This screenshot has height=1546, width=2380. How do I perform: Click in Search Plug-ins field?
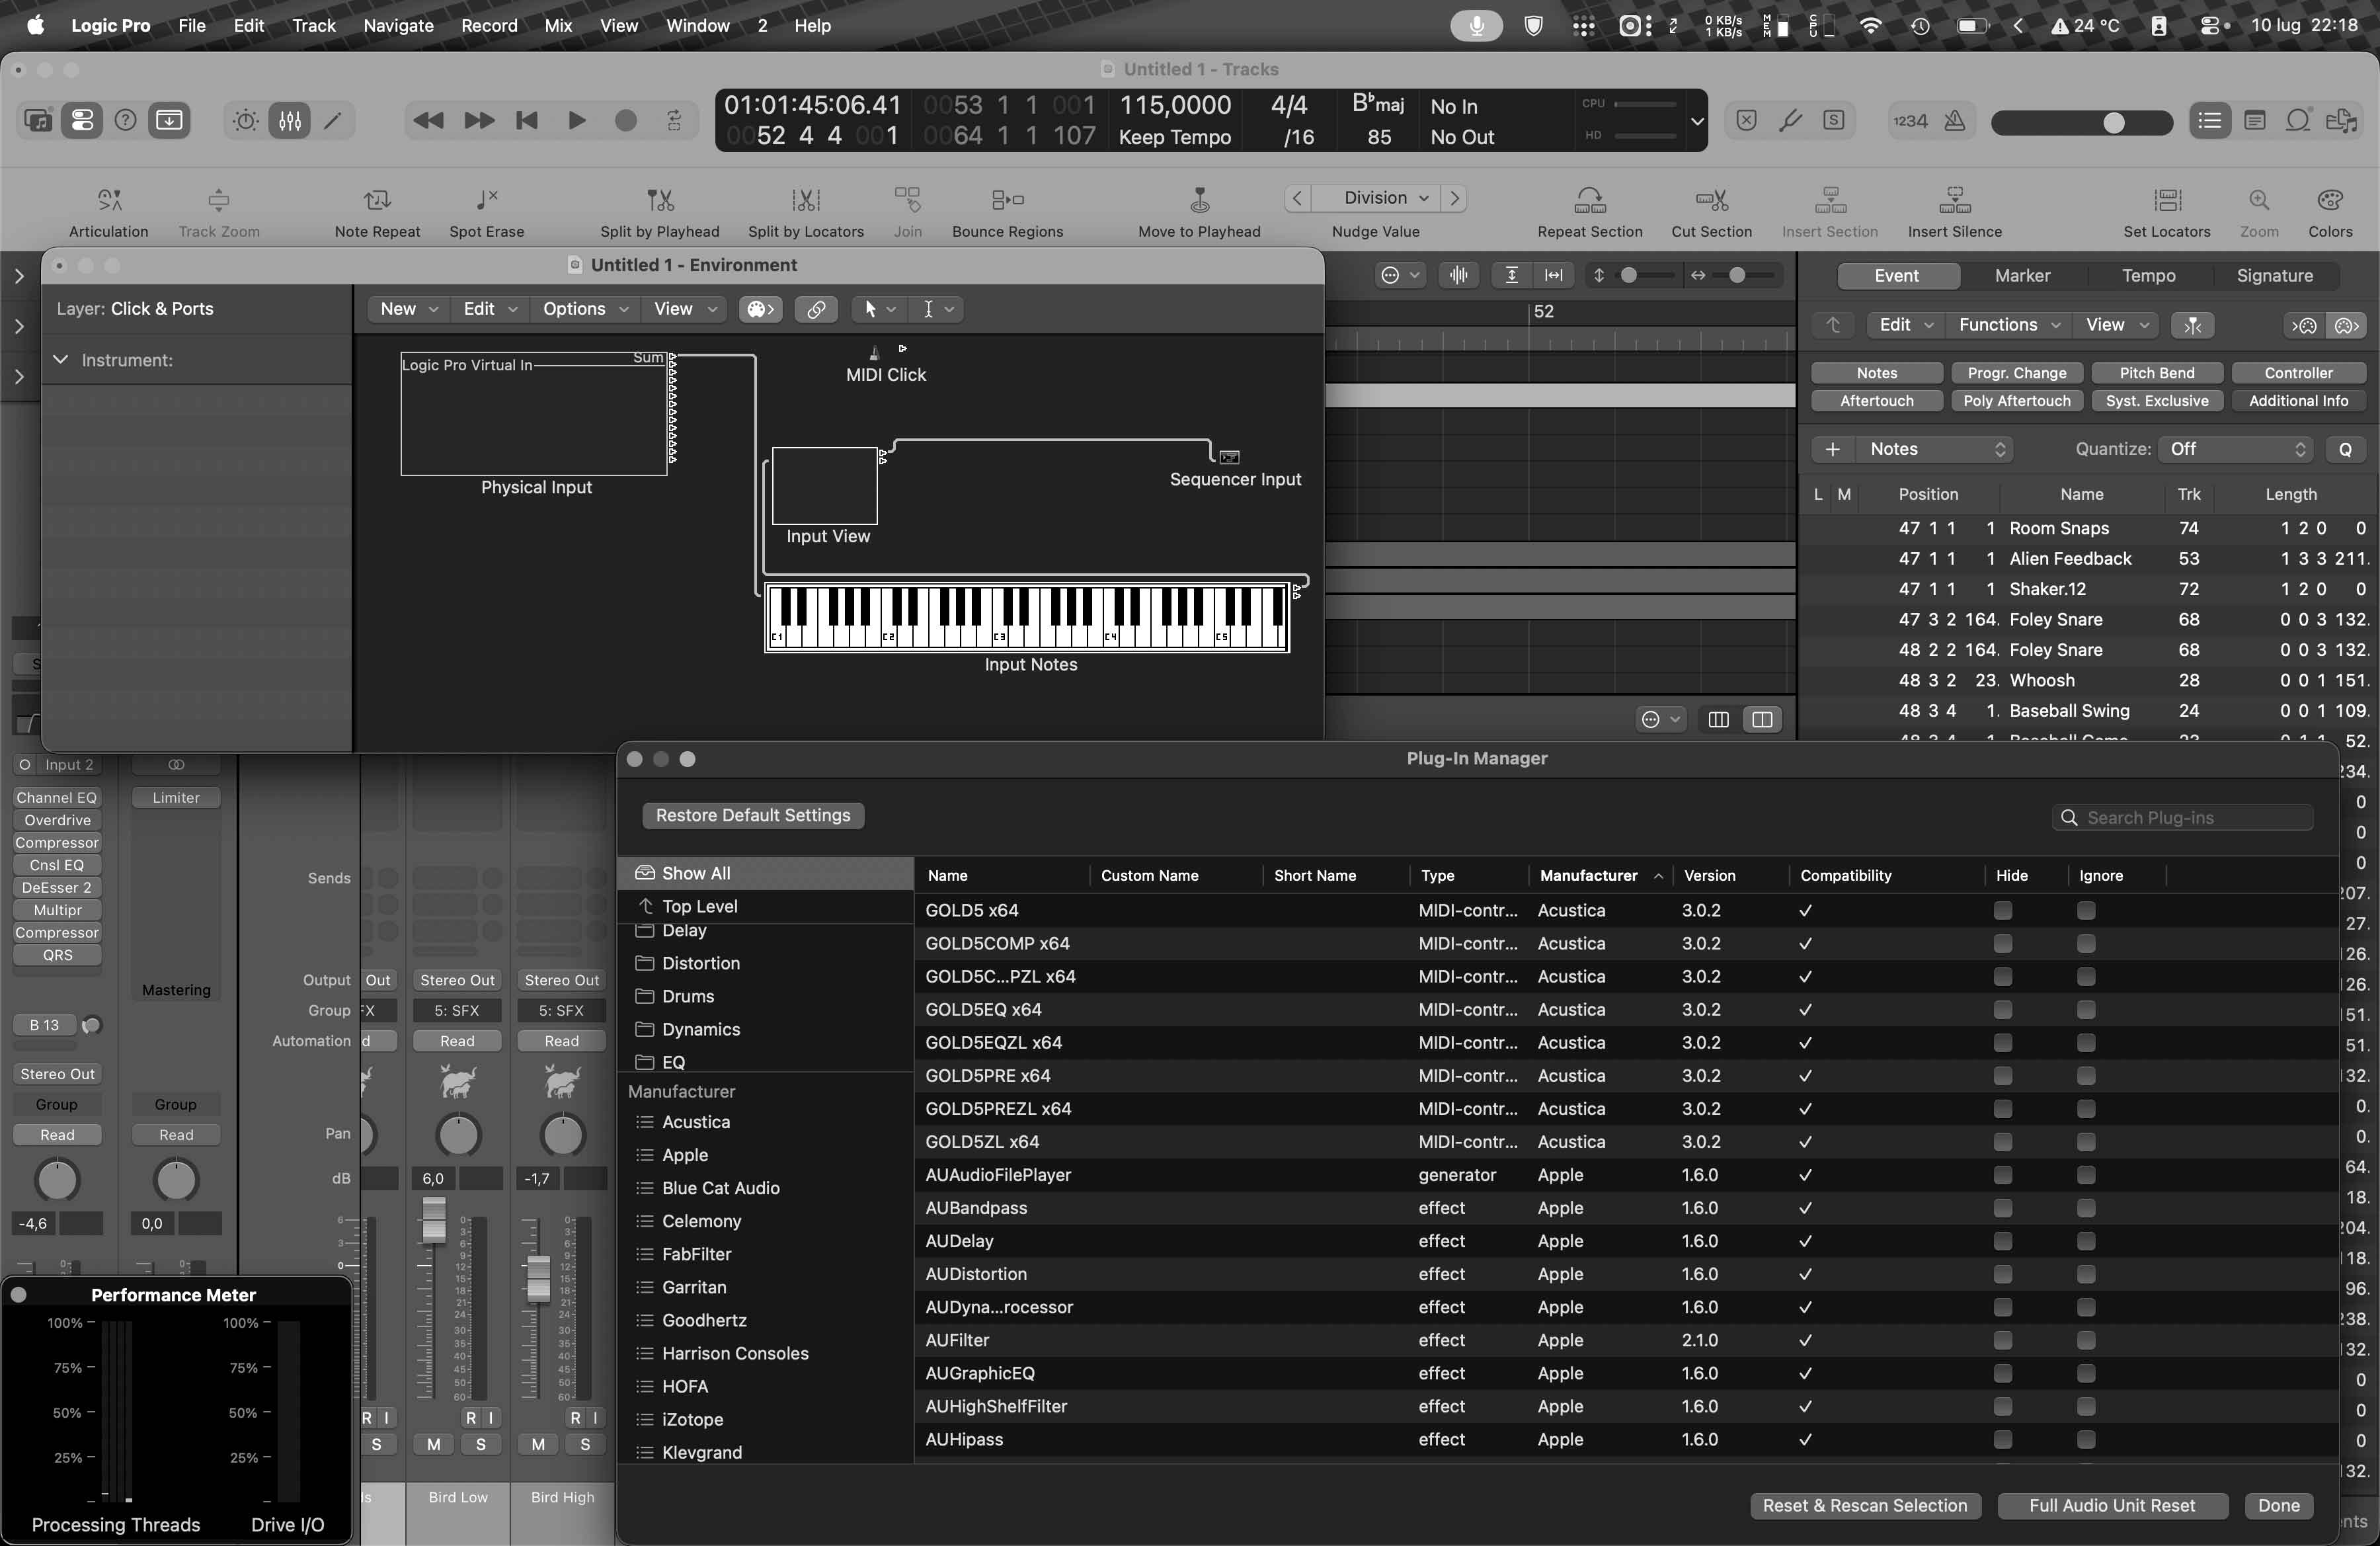pos(2181,818)
